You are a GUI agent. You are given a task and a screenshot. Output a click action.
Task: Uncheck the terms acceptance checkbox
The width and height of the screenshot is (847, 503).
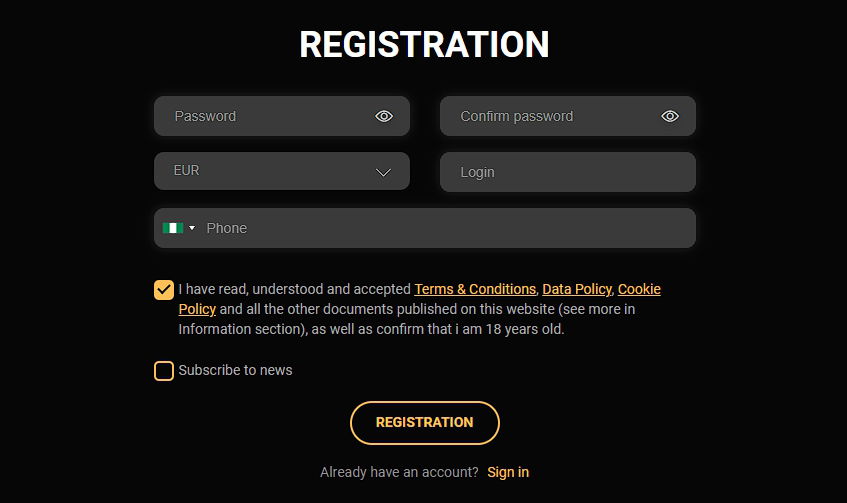(164, 290)
